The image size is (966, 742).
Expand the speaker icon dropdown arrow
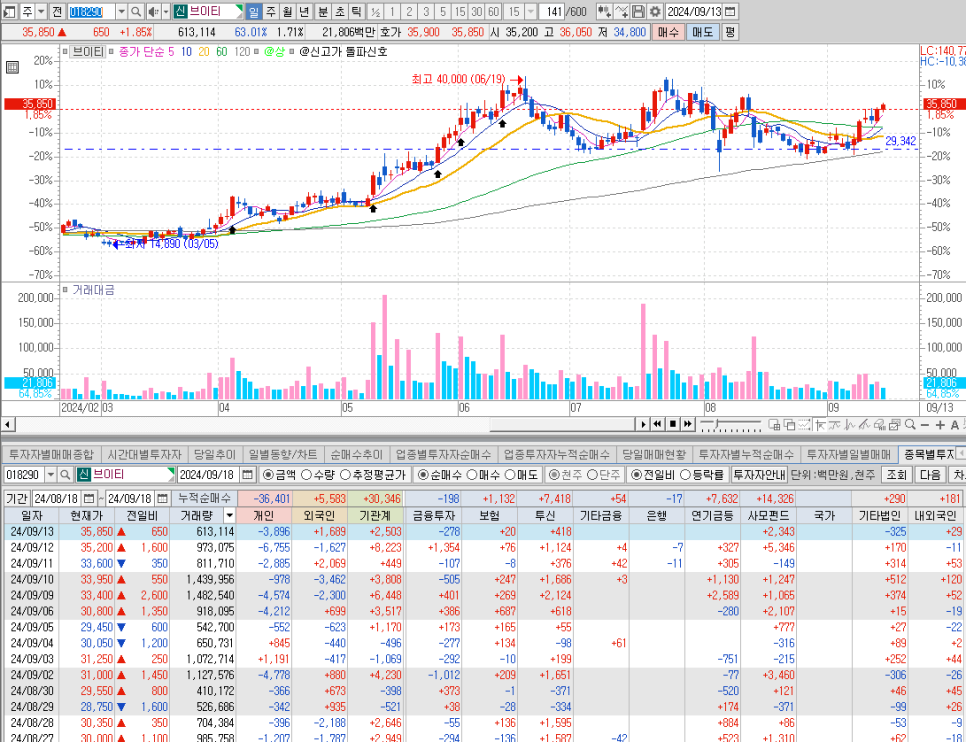pos(166,12)
